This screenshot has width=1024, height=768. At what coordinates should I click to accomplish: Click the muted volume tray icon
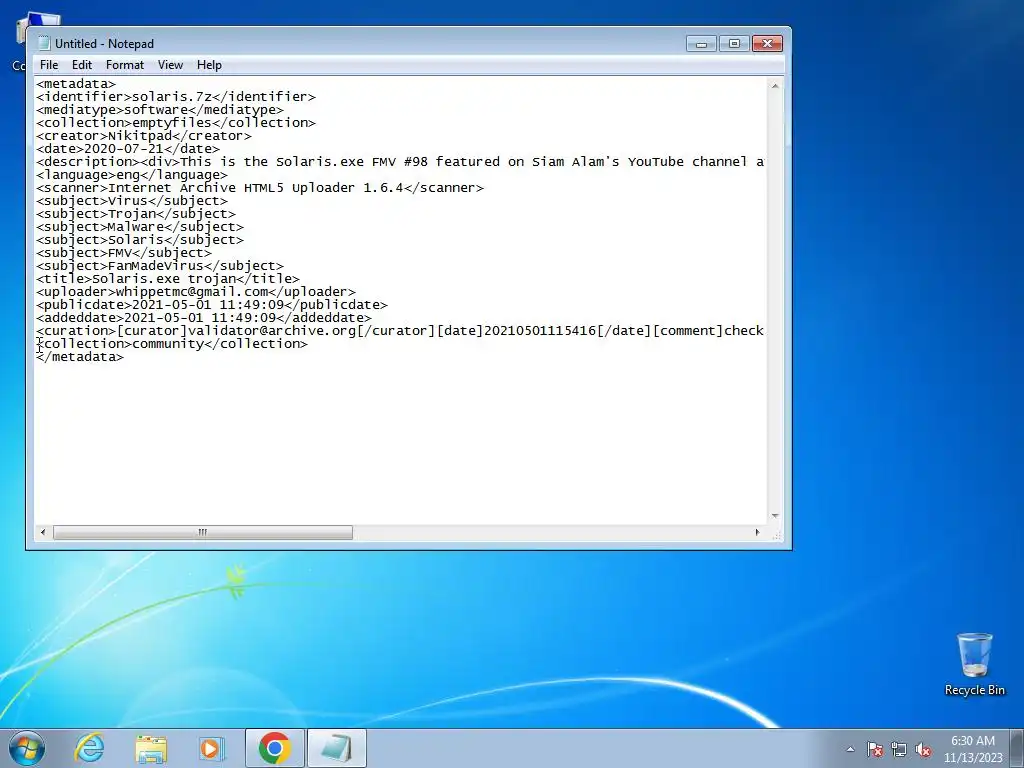923,749
